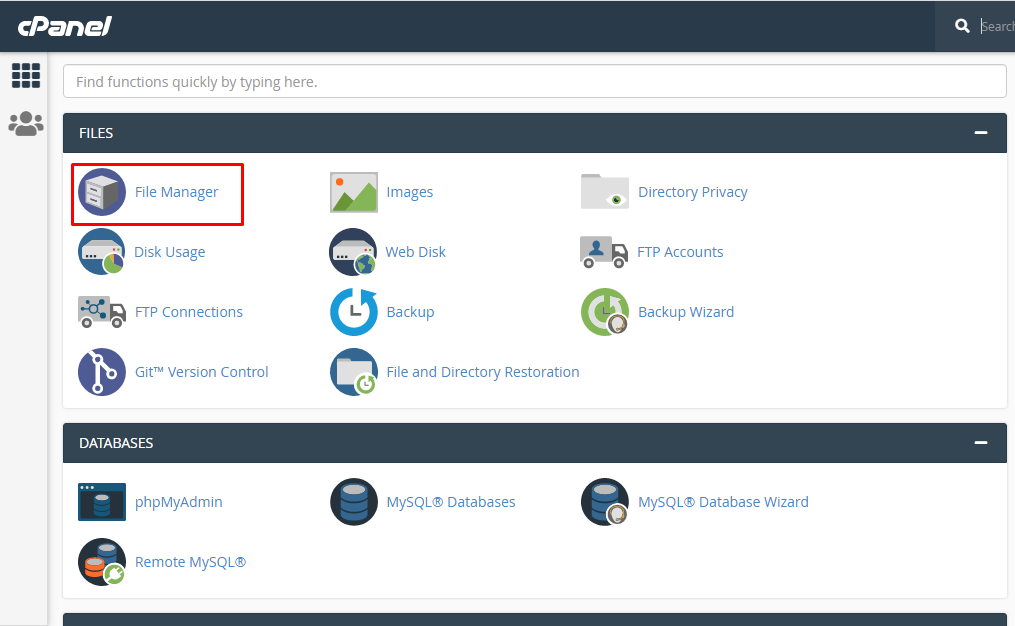This screenshot has height=626, width=1015.
Task: Click the MySQL Databases link
Action: [x=451, y=502]
